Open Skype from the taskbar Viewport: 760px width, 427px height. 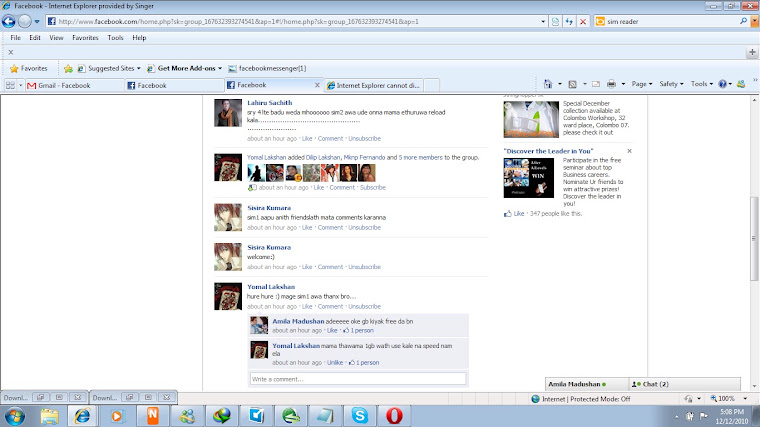tap(360, 416)
